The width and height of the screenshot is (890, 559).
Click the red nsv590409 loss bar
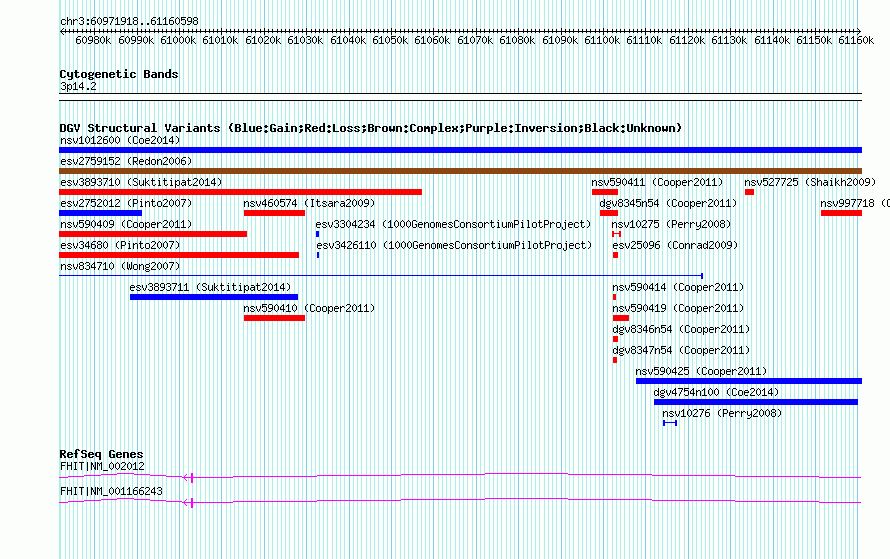[153, 234]
